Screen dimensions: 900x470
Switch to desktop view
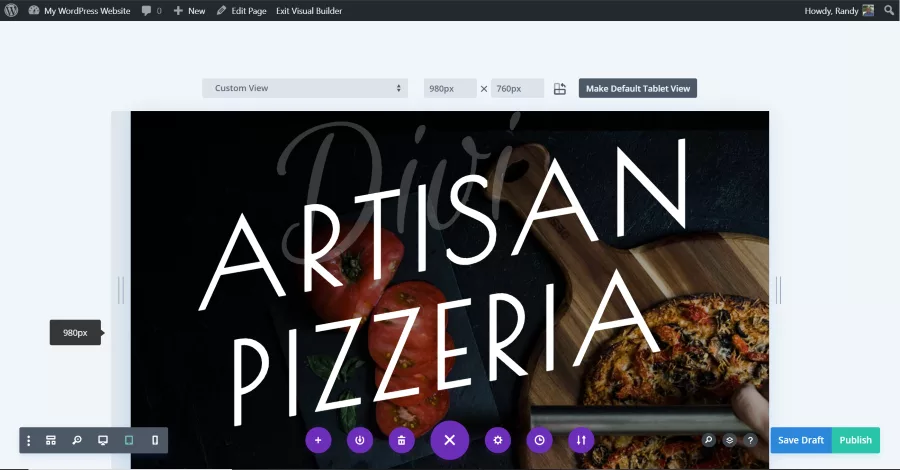pyautogui.click(x=103, y=440)
